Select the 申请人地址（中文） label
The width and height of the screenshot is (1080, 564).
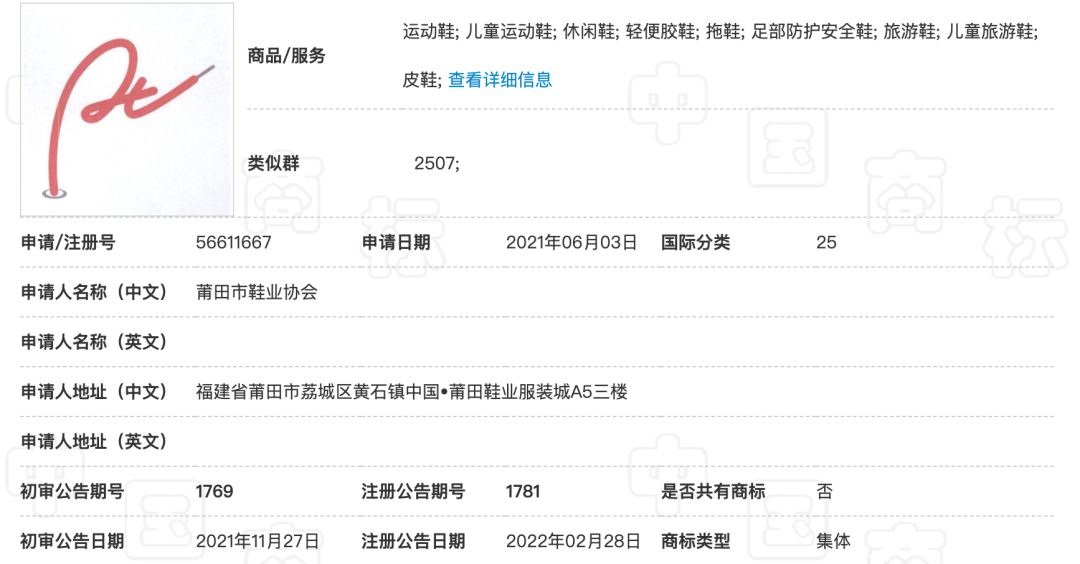pyautogui.click(x=94, y=392)
